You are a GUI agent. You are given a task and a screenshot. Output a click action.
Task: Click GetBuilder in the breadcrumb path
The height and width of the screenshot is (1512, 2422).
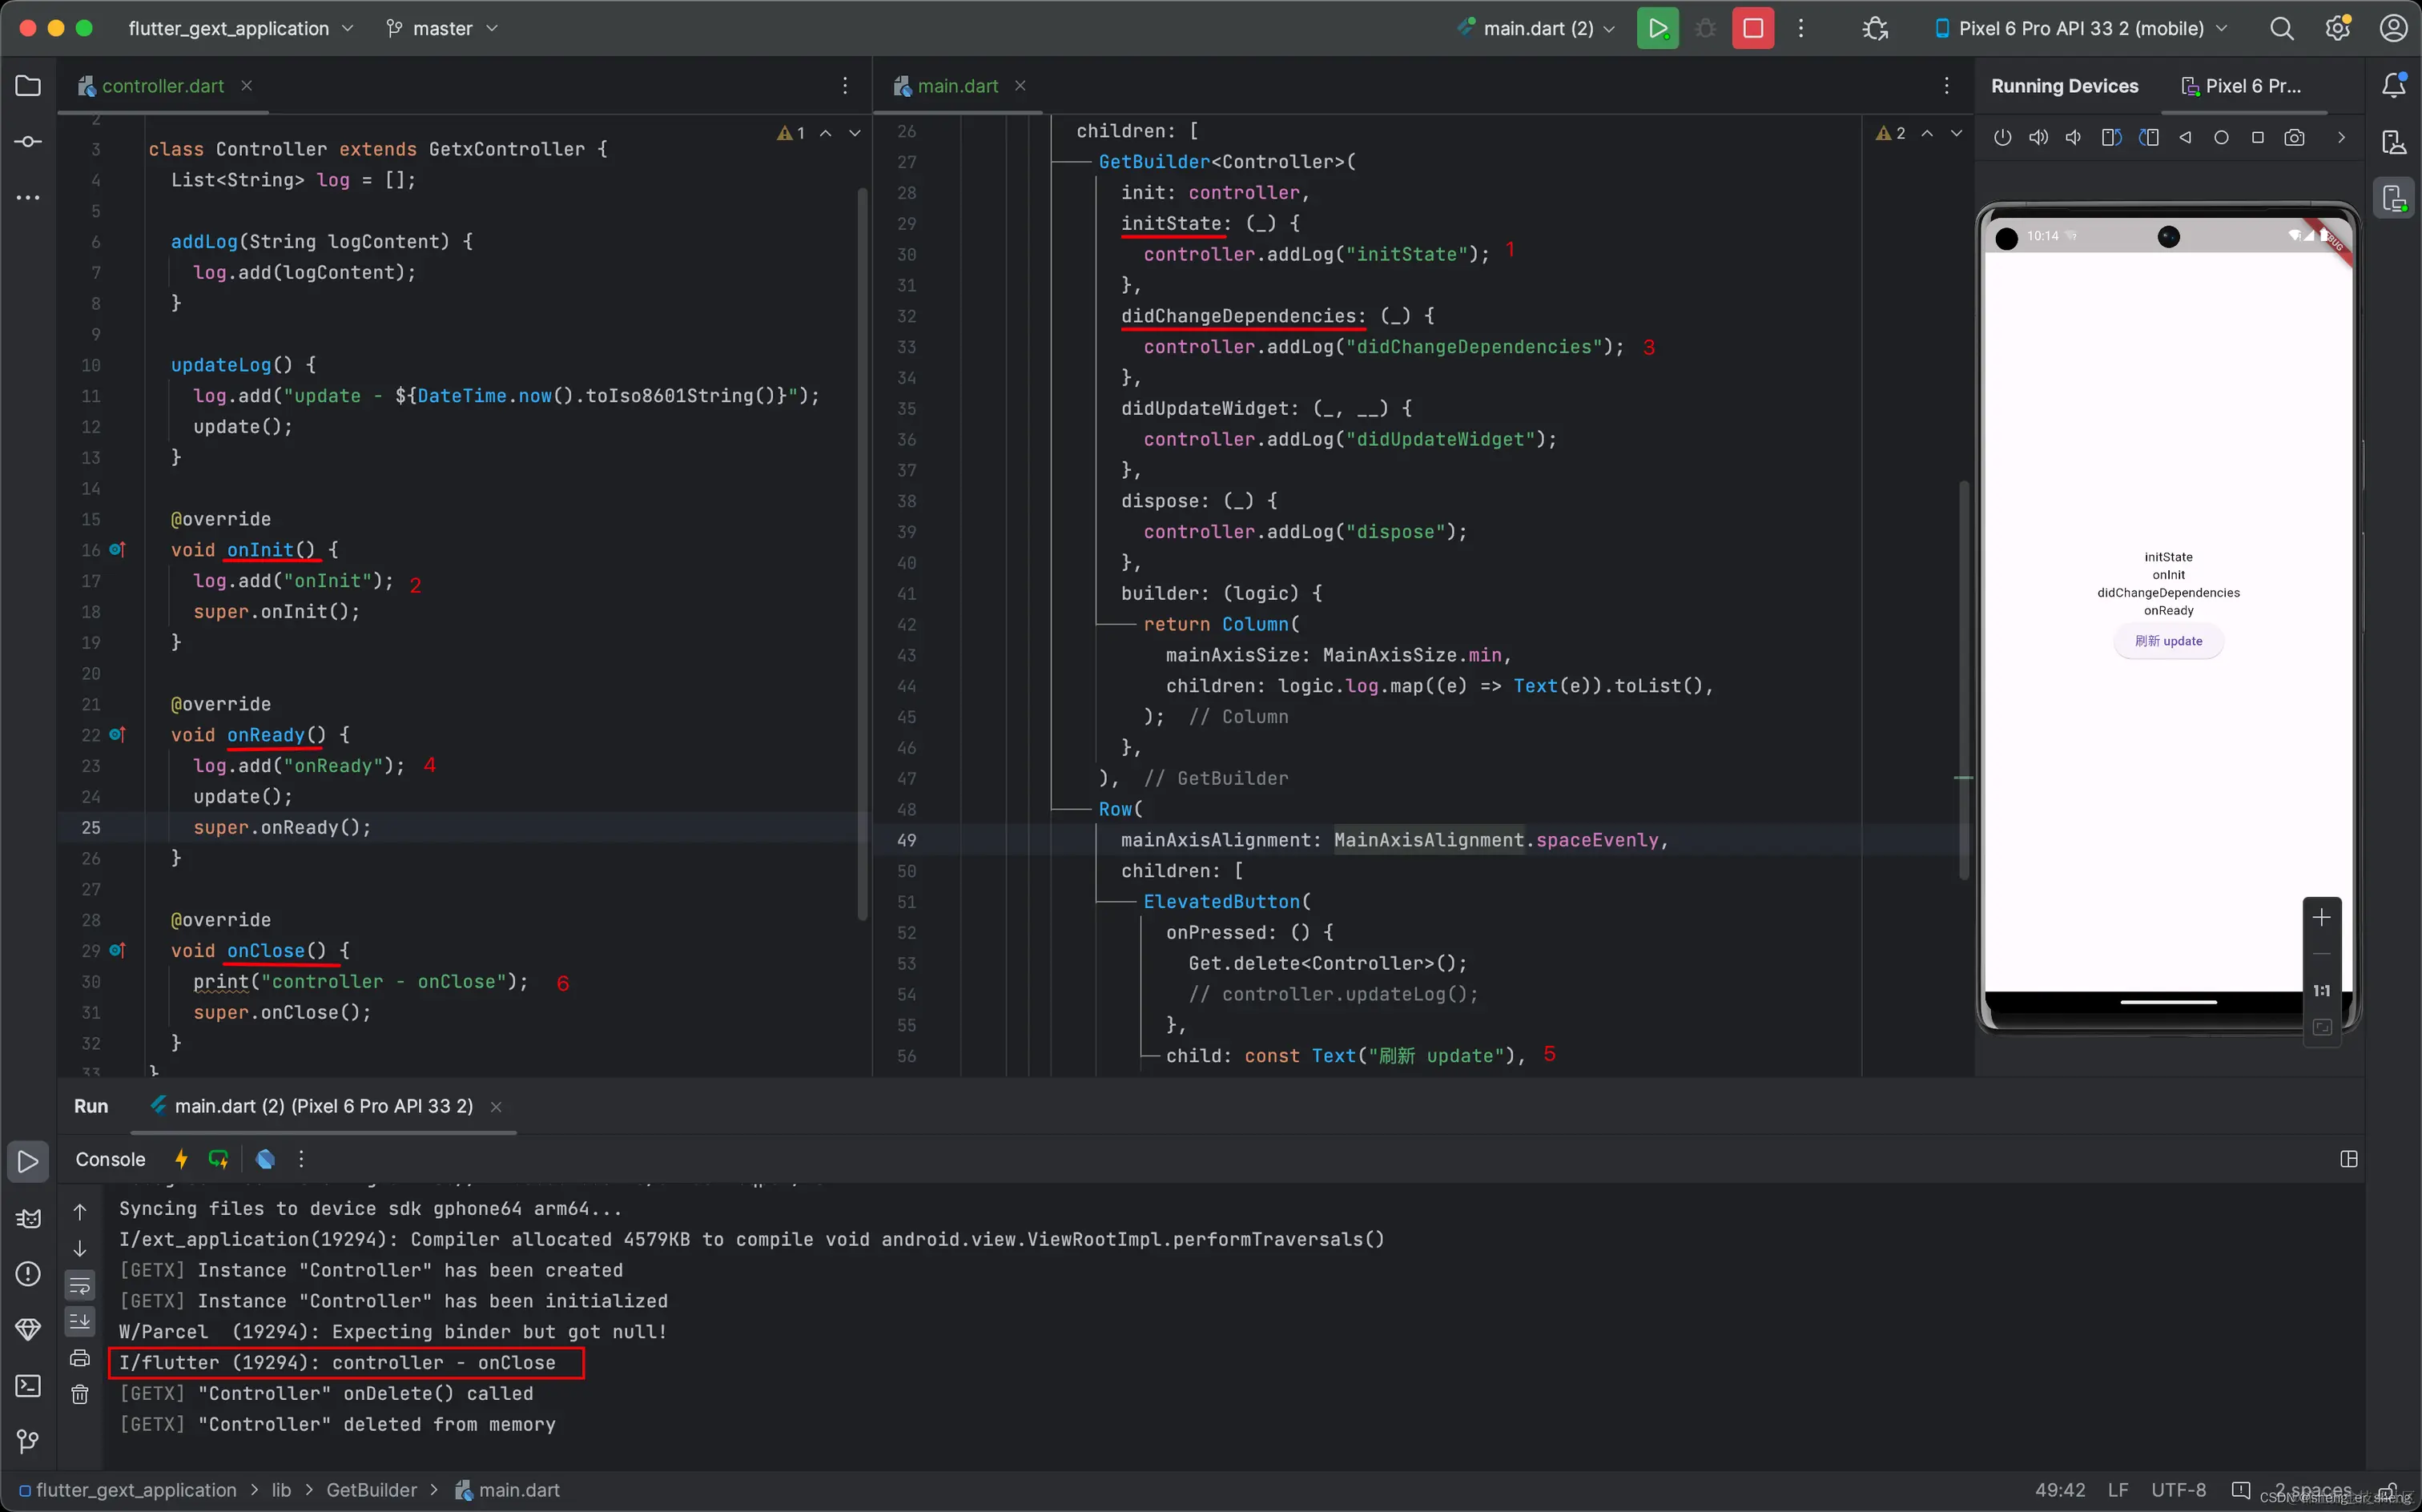[371, 1490]
